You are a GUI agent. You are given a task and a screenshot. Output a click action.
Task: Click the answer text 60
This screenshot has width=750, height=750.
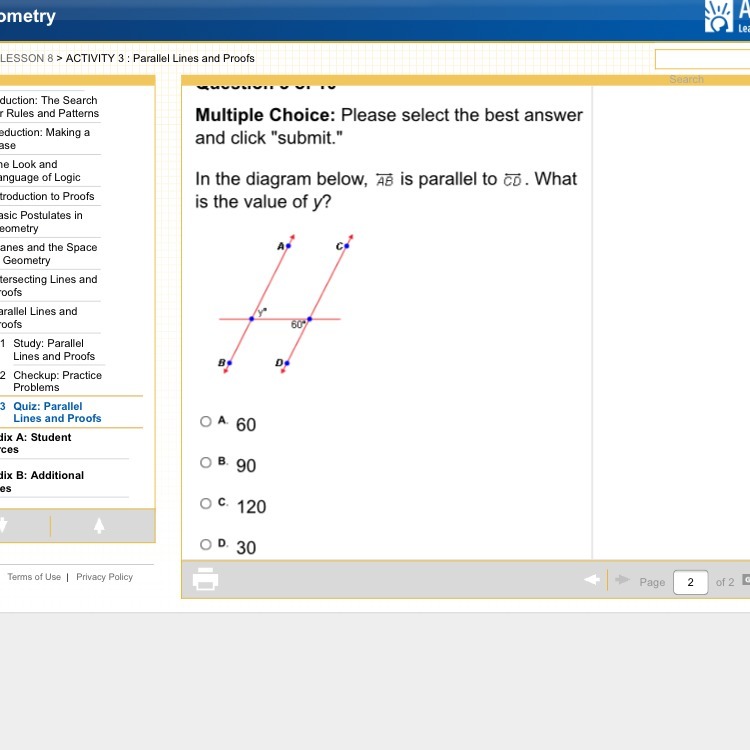(246, 425)
